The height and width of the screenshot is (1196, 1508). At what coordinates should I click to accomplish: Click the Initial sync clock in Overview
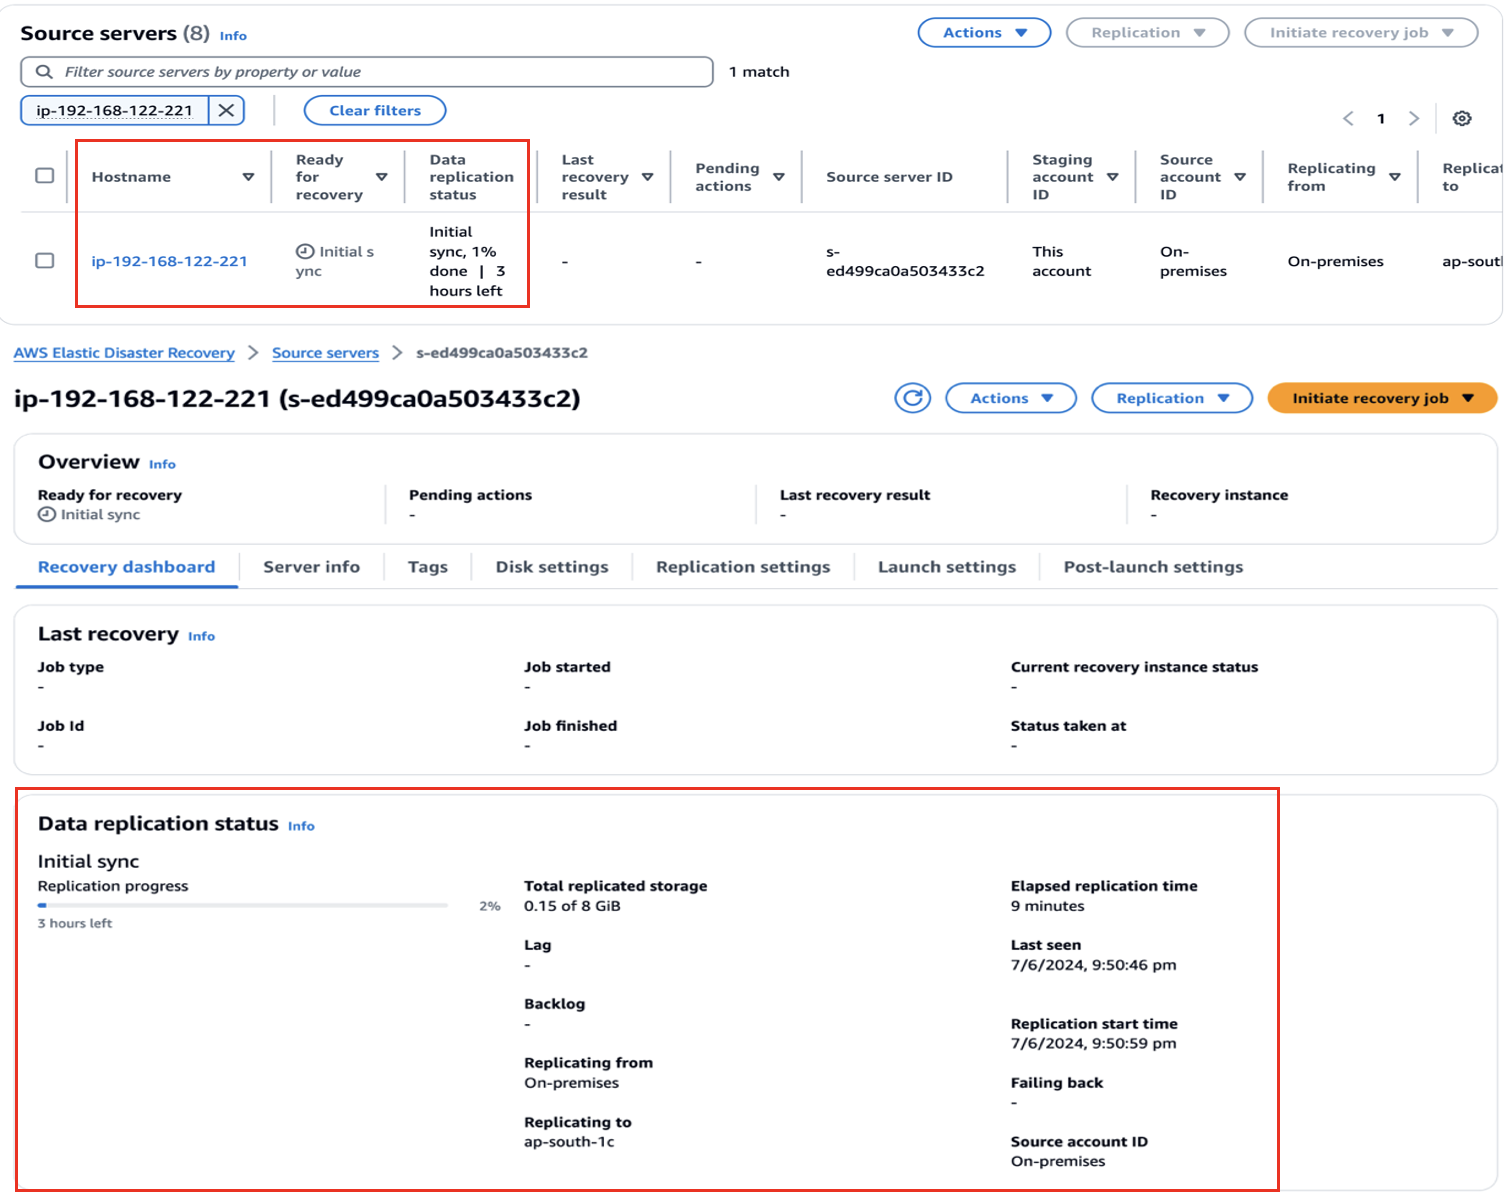pyautogui.click(x=46, y=514)
